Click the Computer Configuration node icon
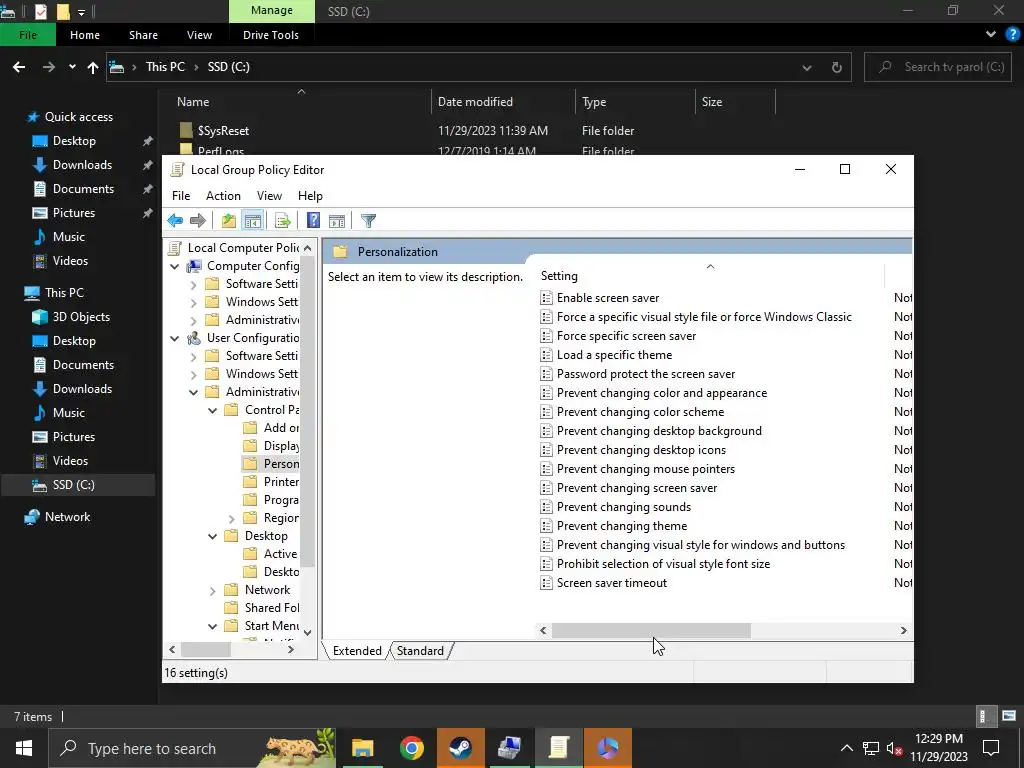Image resolution: width=1024 pixels, height=768 pixels. [x=194, y=266]
